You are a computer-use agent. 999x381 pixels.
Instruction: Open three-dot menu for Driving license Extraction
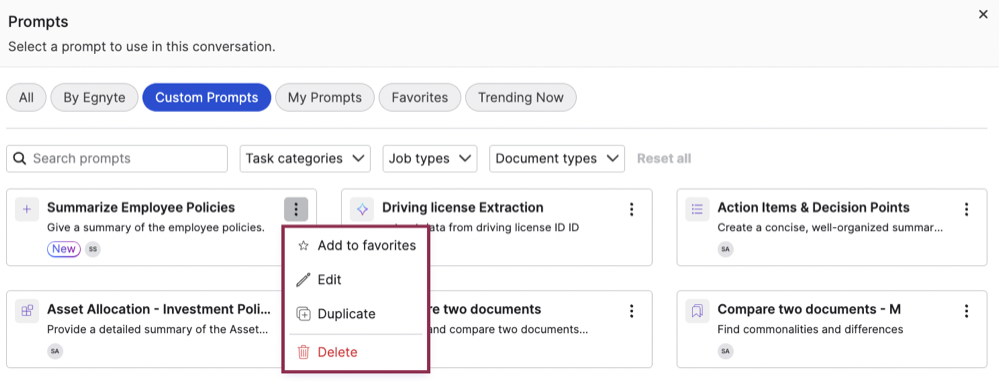631,209
